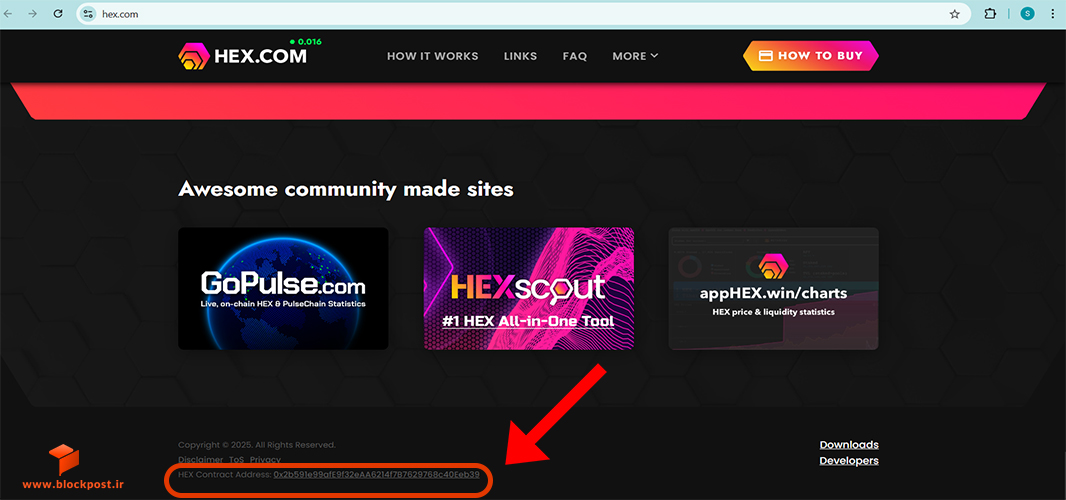1066x500 pixels.
Task: Go to the LINKS menu item
Action: pos(520,56)
